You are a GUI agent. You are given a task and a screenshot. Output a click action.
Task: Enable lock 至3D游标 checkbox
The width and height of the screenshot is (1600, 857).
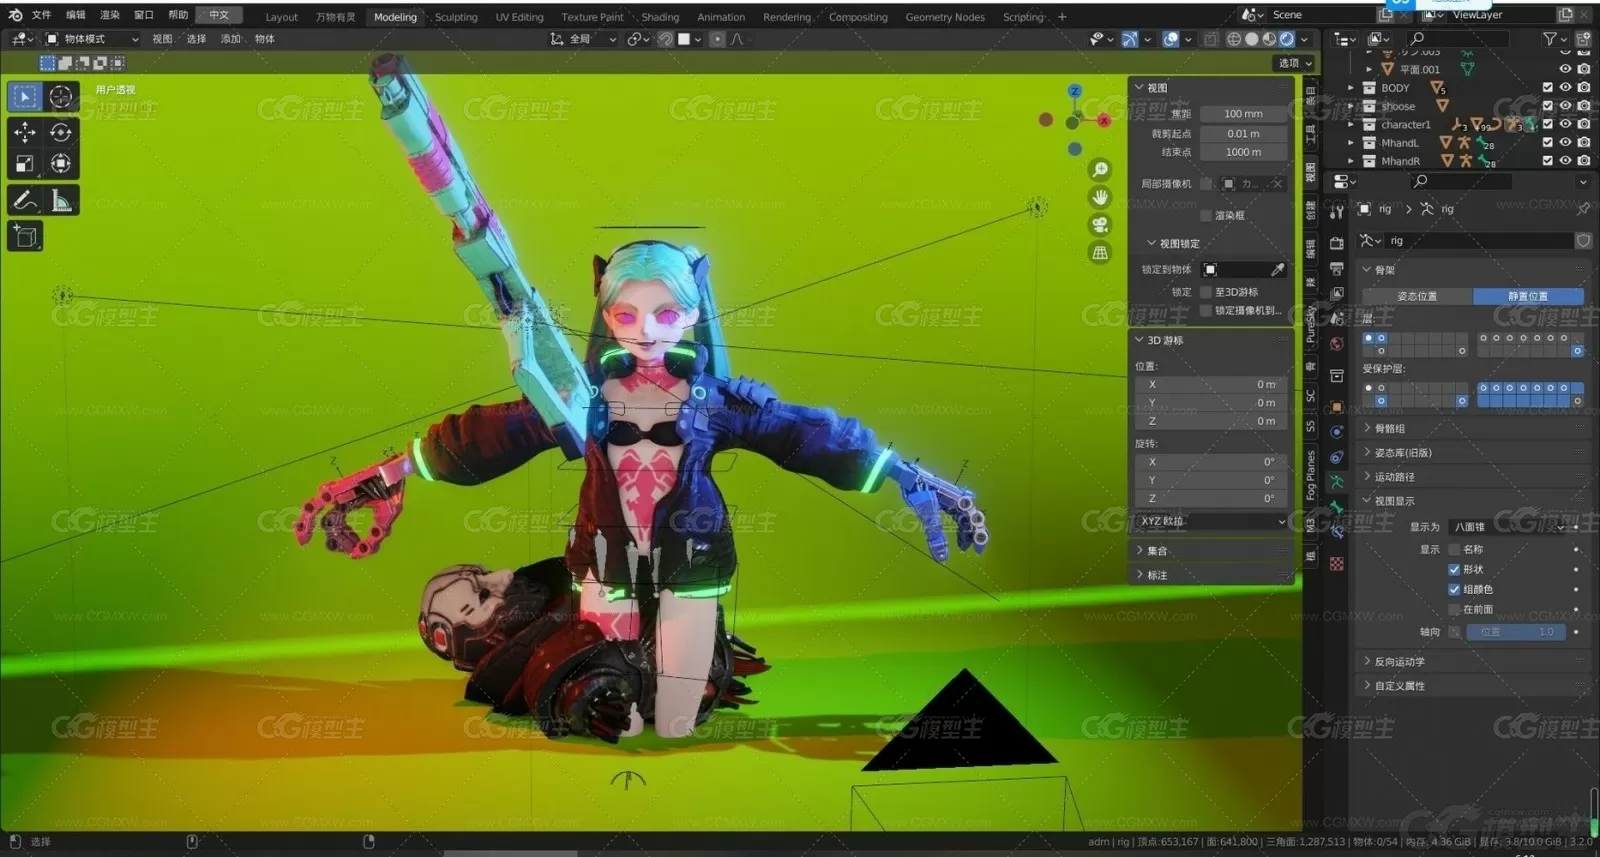[1206, 292]
